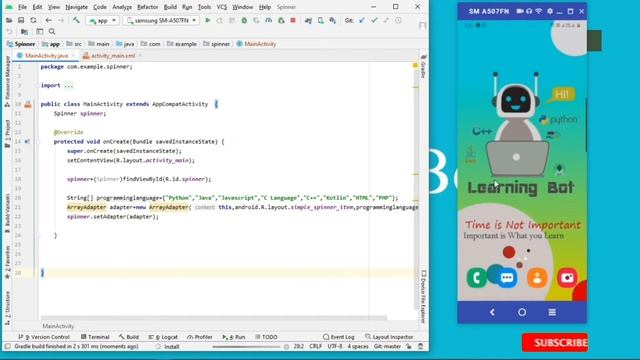Image resolution: width=640 pixels, height=360 pixels.
Task: Click the Git Update Project arrow icon
Action: click(x=362, y=20)
